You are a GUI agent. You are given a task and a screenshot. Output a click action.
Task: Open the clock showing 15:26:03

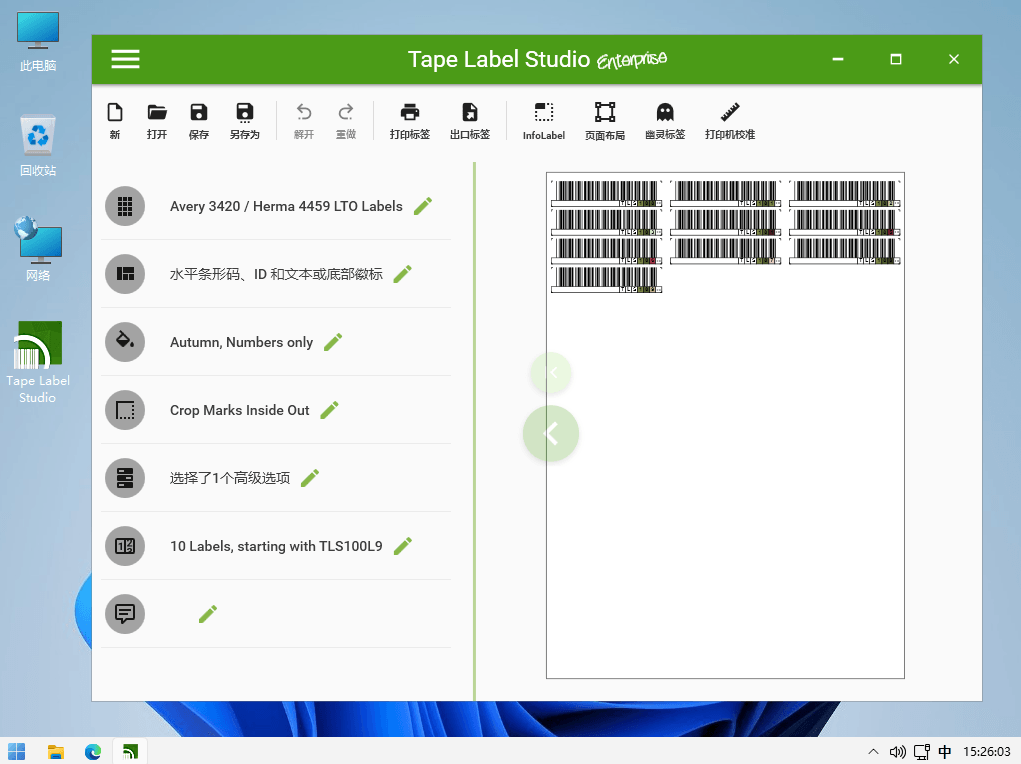click(x=986, y=752)
